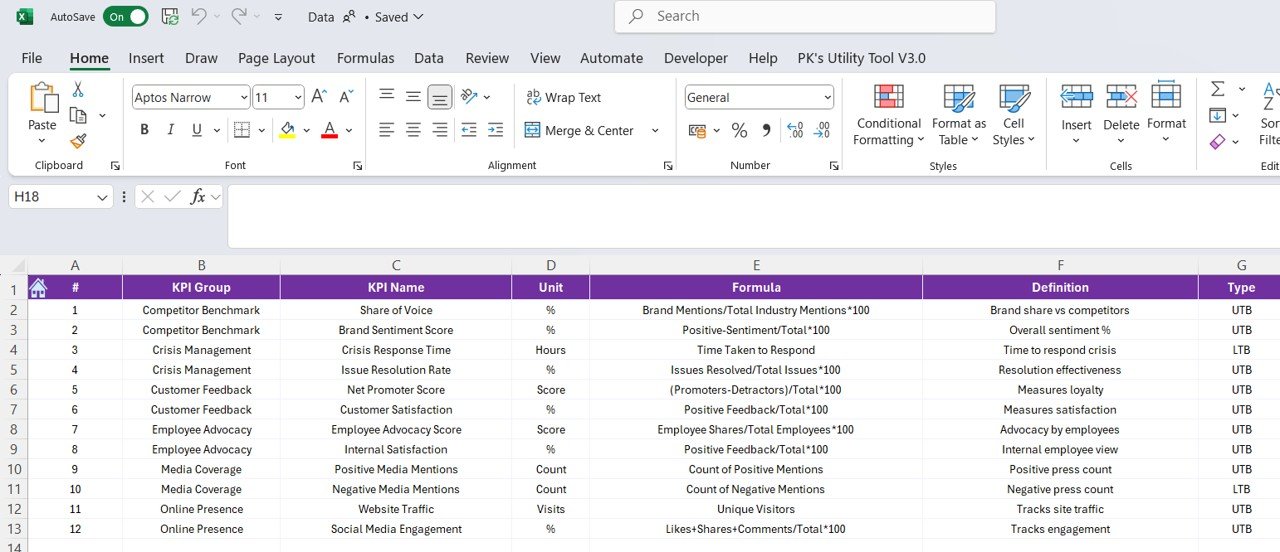This screenshot has height=552, width=1280.
Task: Apply the yellow fill color swatch
Action: [x=288, y=130]
